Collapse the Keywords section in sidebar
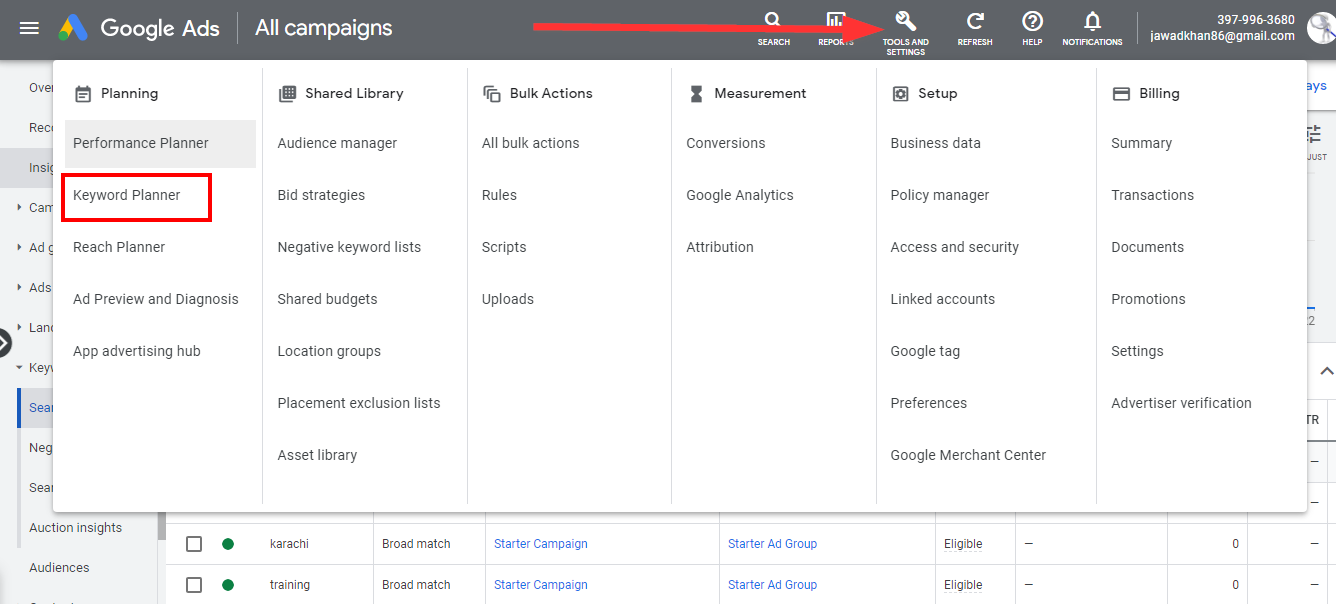The width and height of the screenshot is (1336, 604). pyautogui.click(x=19, y=368)
